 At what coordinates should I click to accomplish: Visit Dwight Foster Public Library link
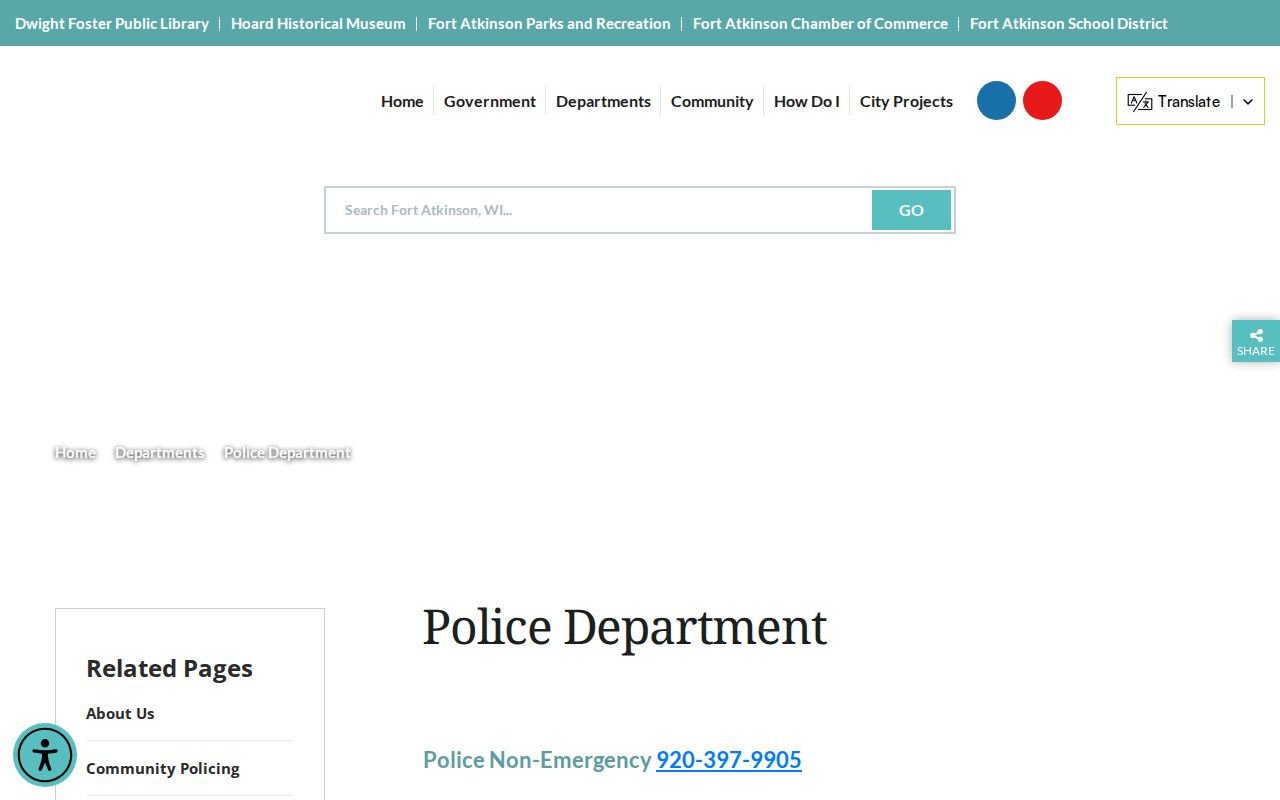click(112, 23)
